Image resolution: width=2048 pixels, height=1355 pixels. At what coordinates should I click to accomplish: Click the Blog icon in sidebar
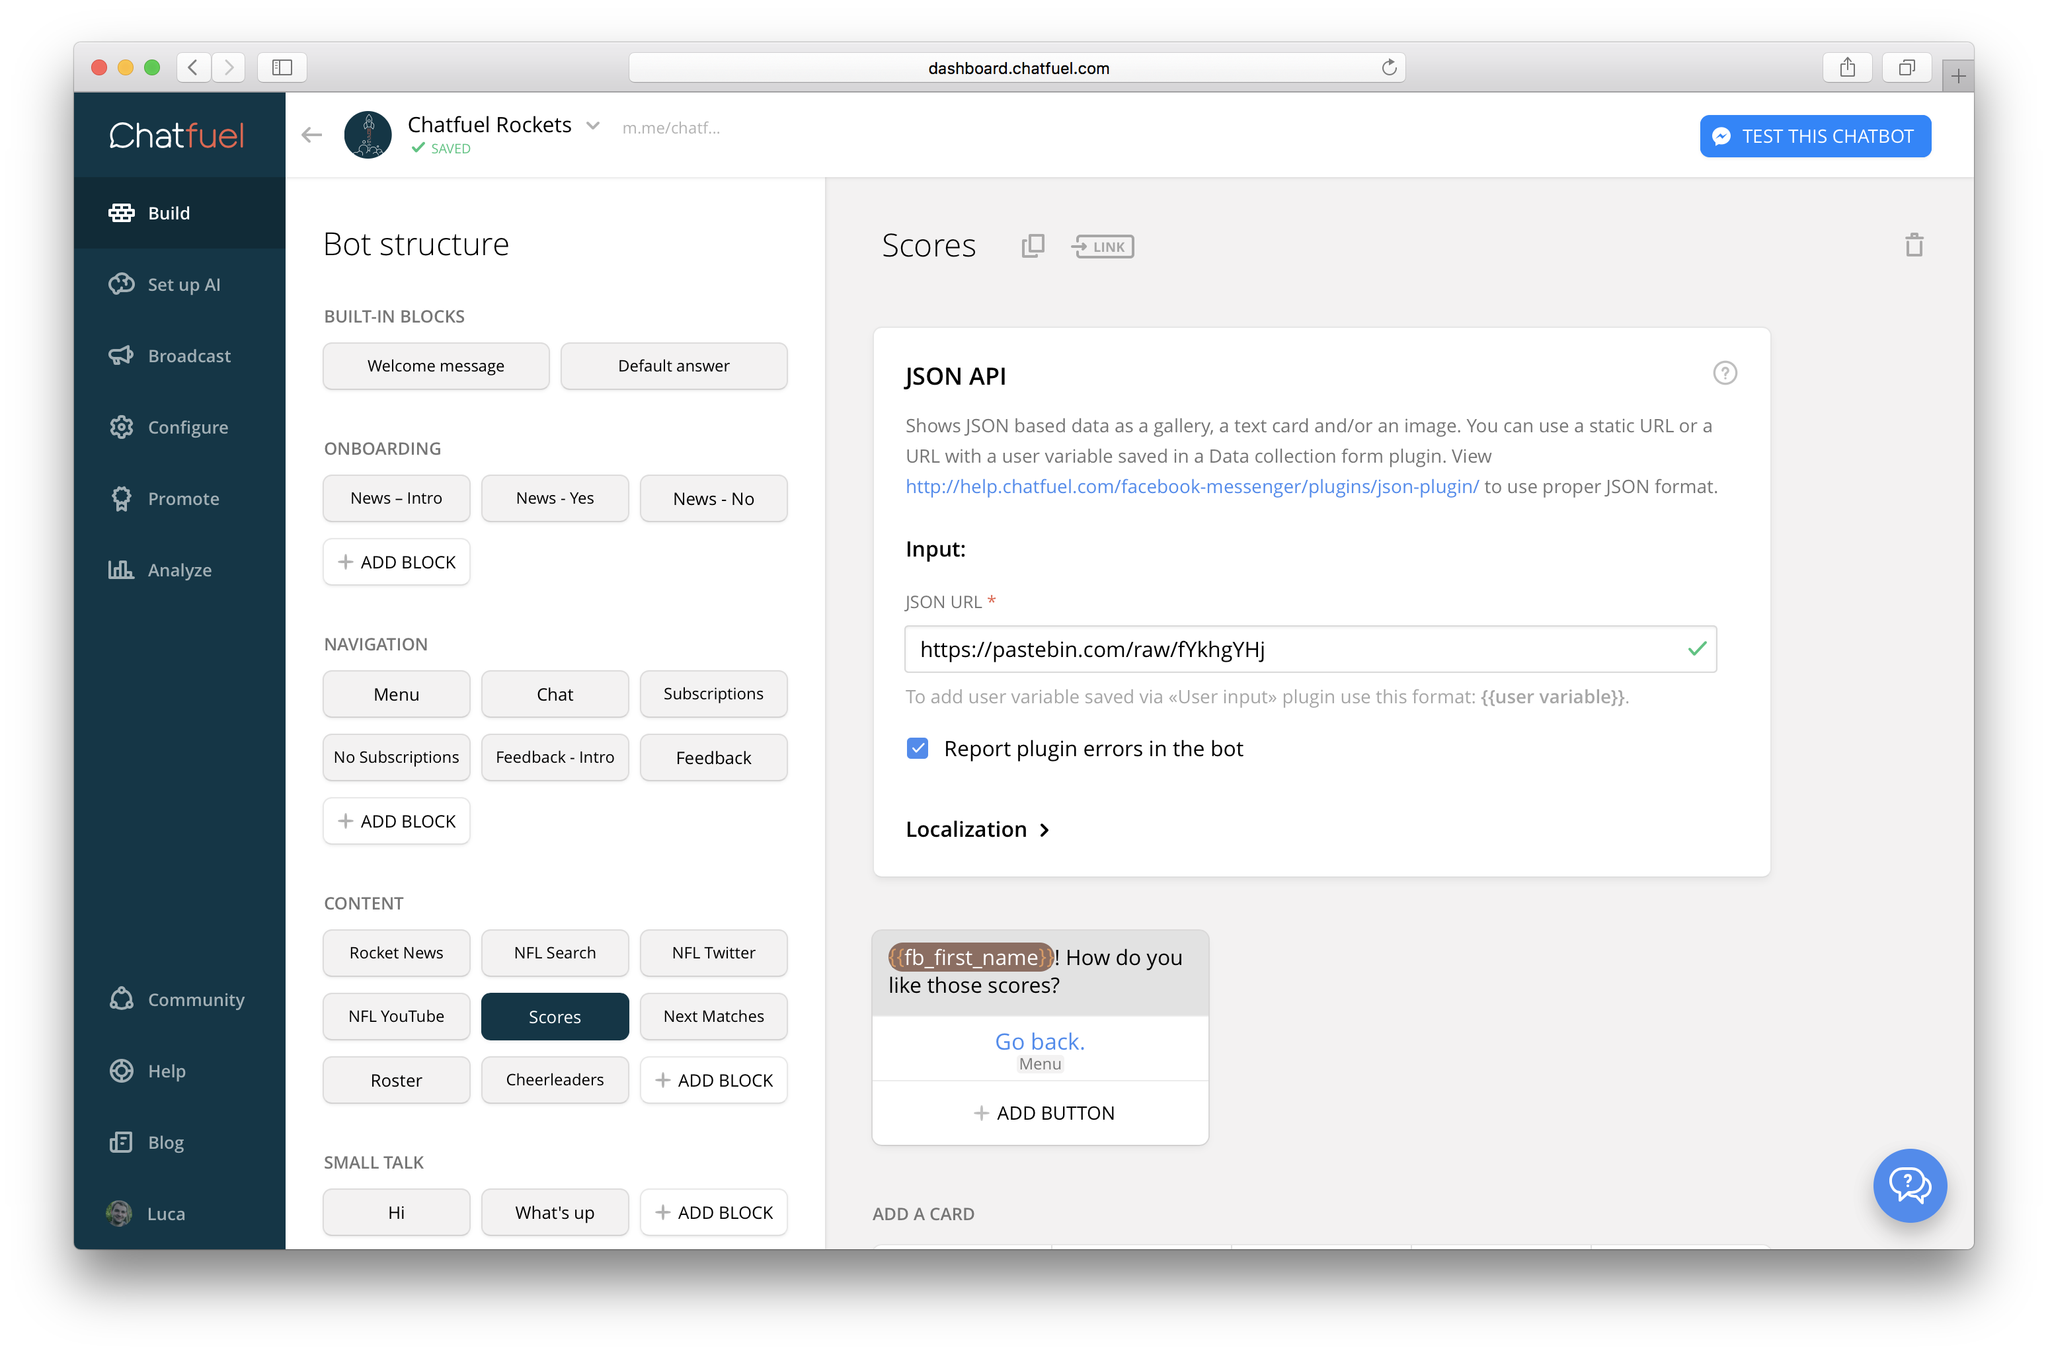121,1142
